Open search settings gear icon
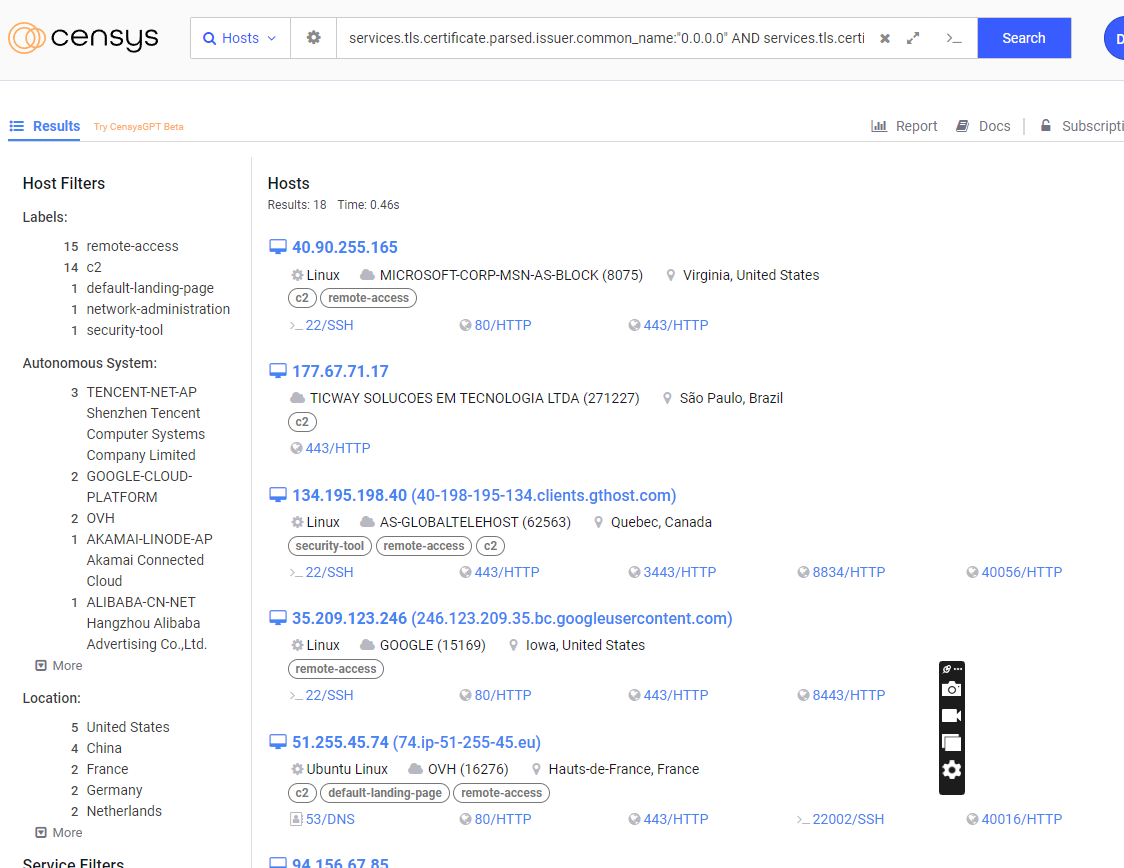This screenshot has width=1124, height=868. pyautogui.click(x=313, y=38)
